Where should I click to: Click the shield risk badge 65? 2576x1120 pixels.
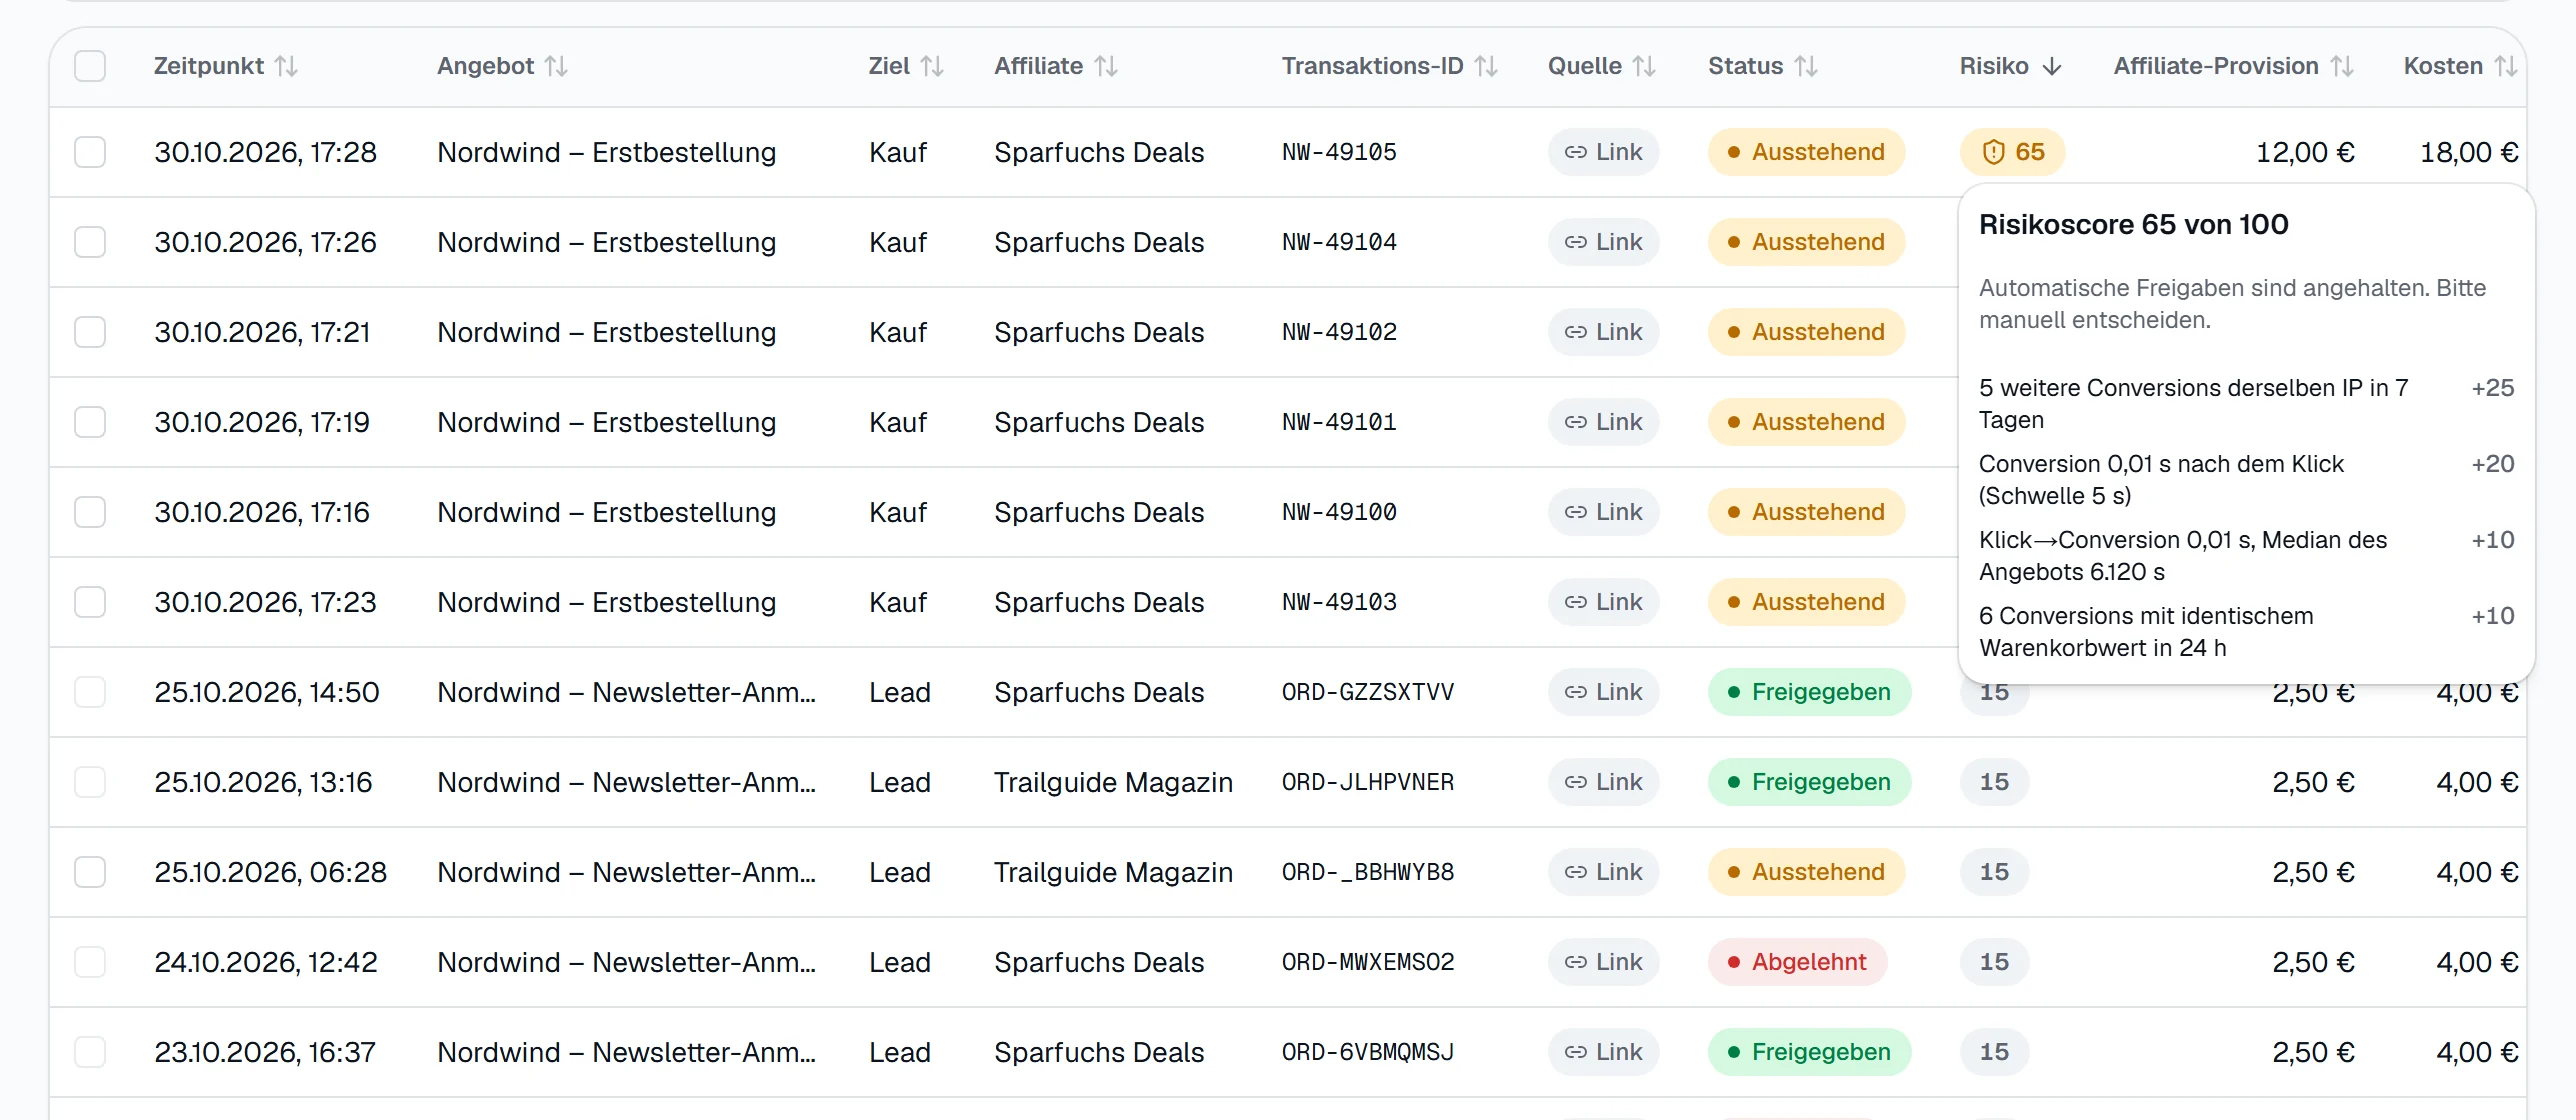pyautogui.click(x=2012, y=152)
